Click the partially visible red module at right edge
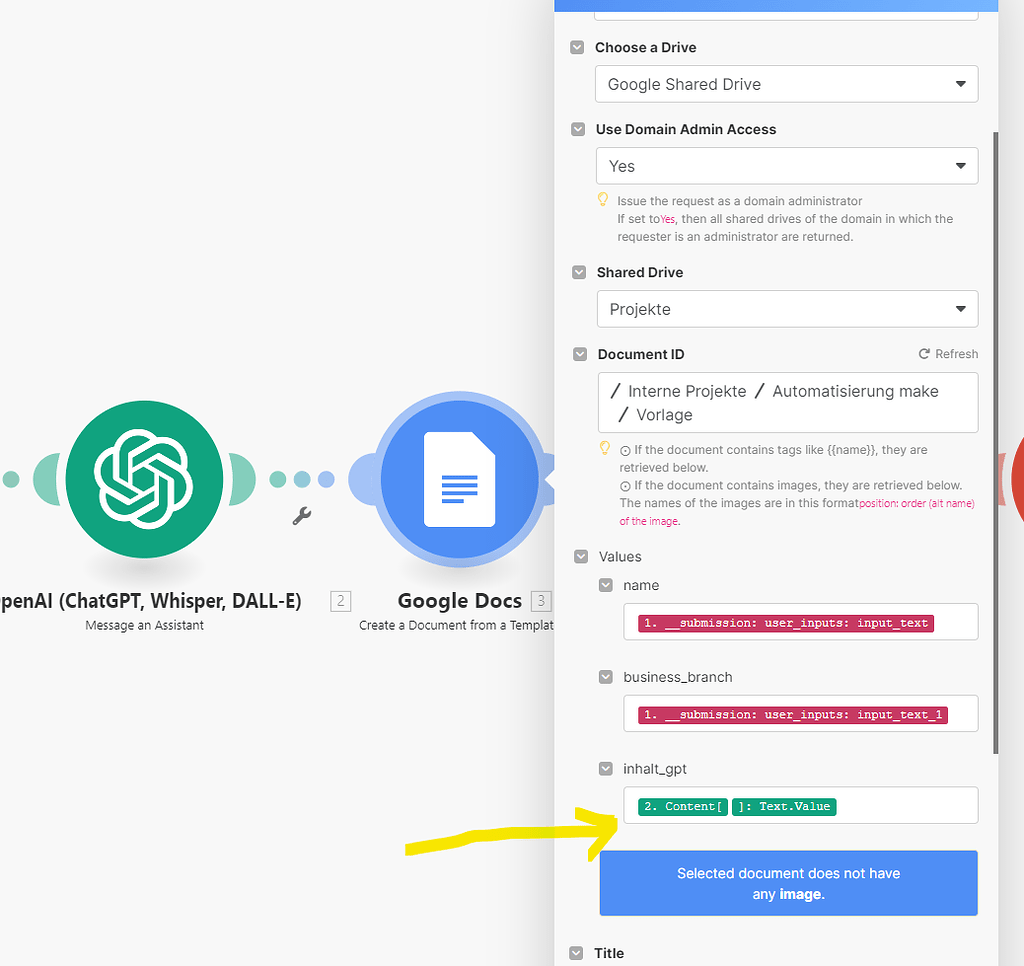1024x966 pixels. pos(1019,480)
